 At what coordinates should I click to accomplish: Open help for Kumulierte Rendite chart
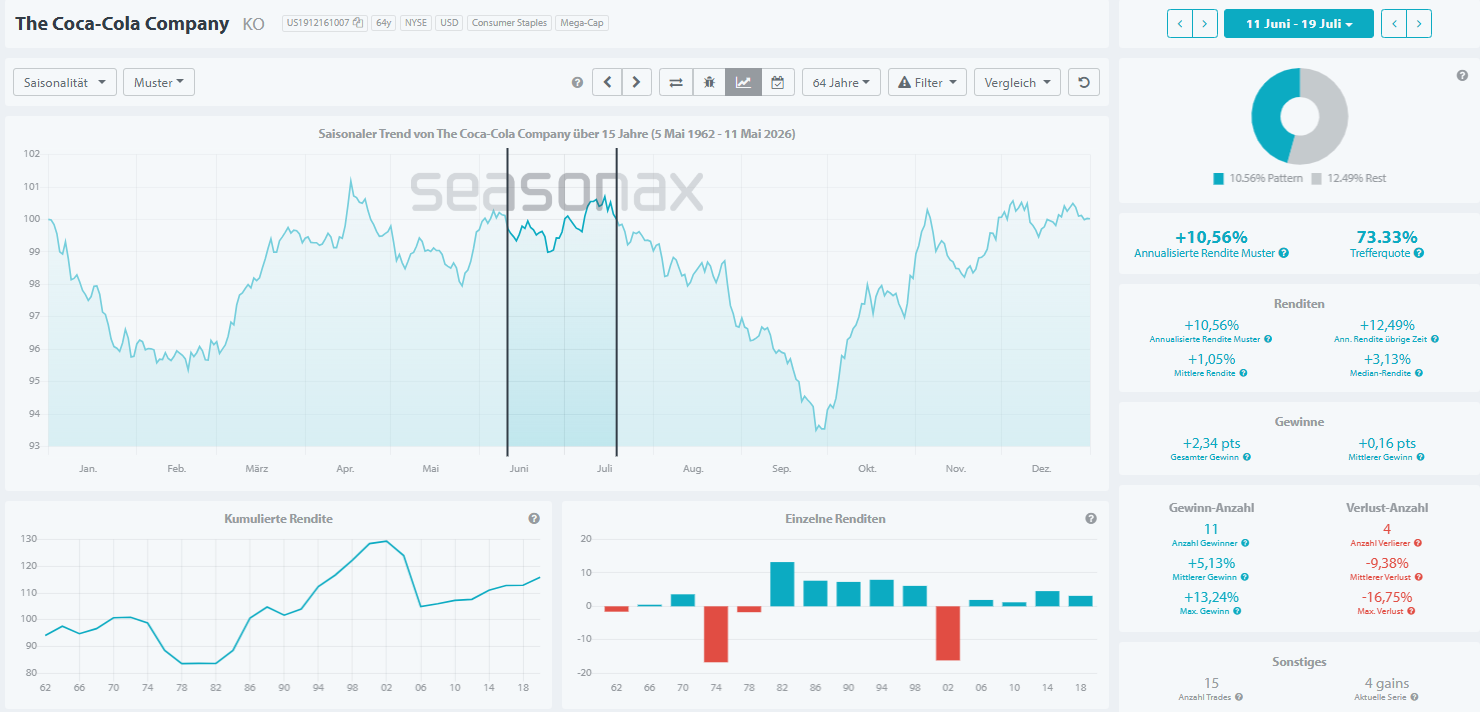(534, 519)
